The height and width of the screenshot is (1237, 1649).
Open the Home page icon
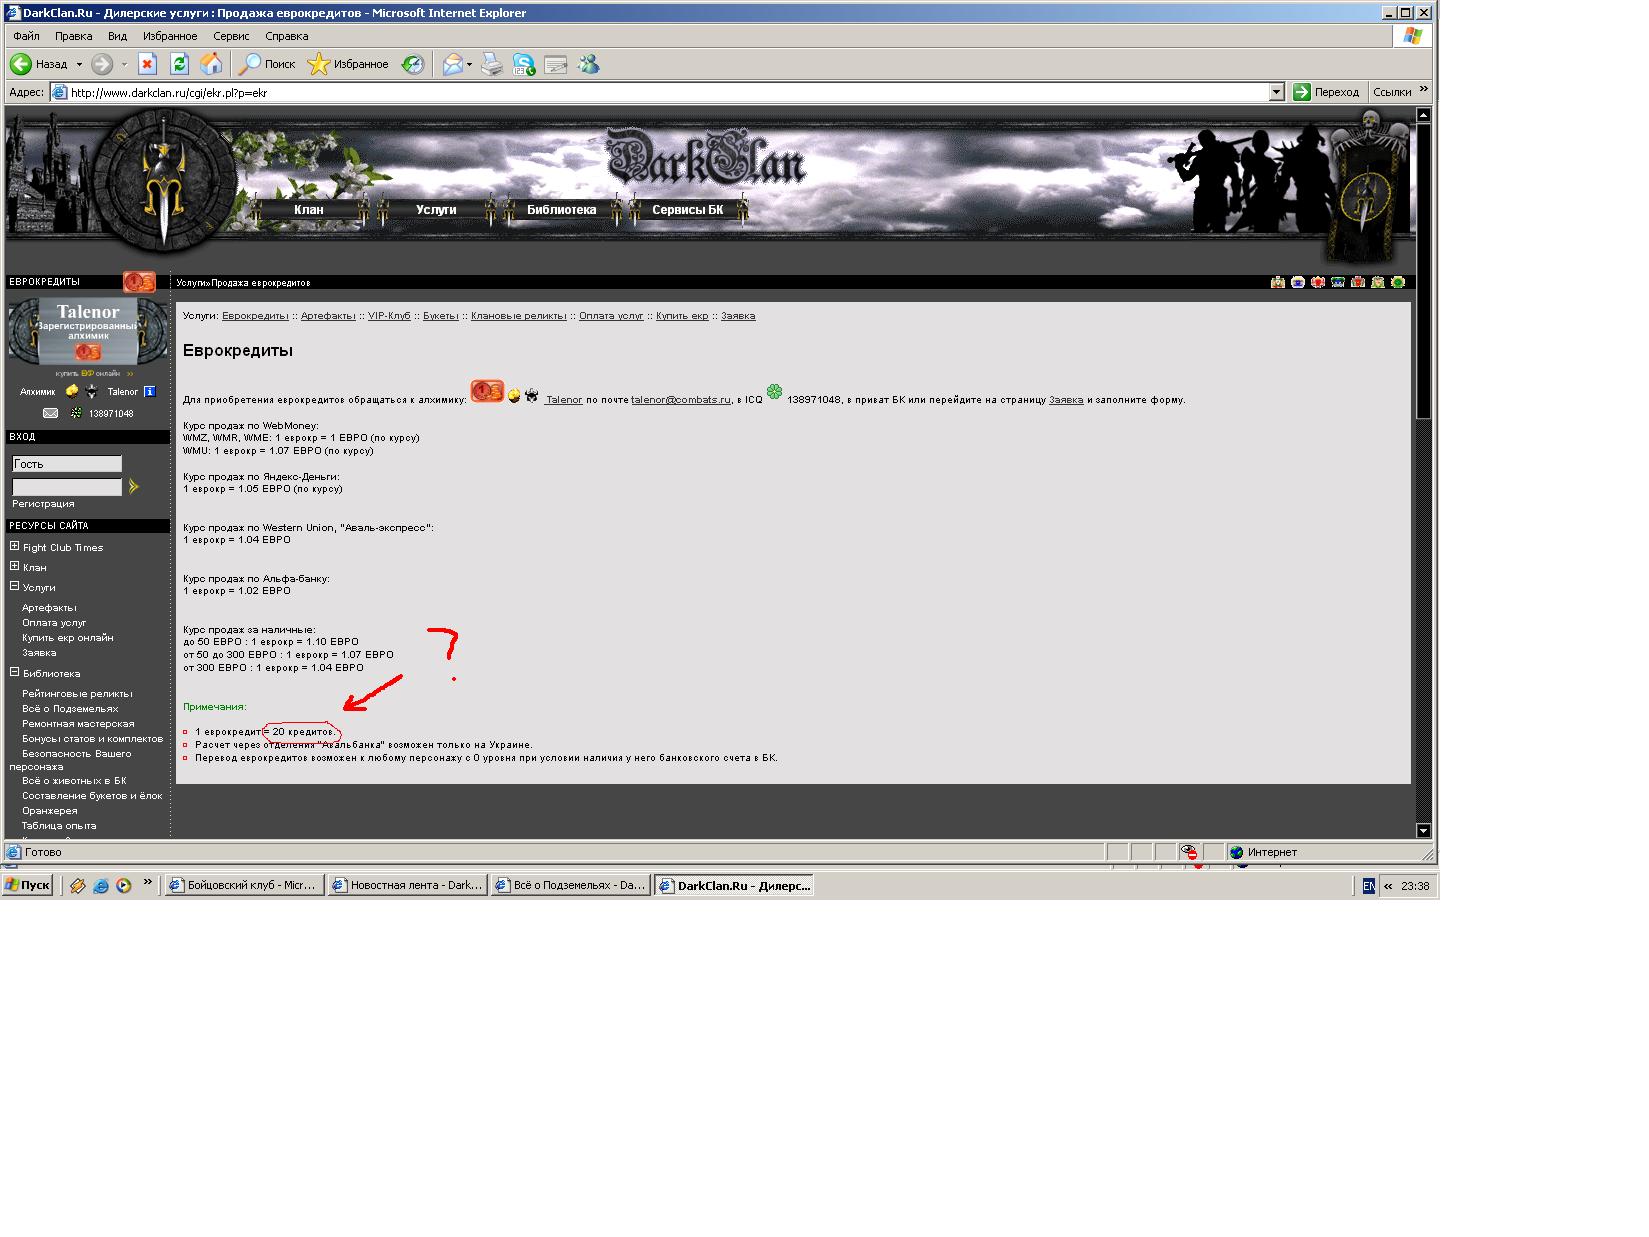coord(211,64)
